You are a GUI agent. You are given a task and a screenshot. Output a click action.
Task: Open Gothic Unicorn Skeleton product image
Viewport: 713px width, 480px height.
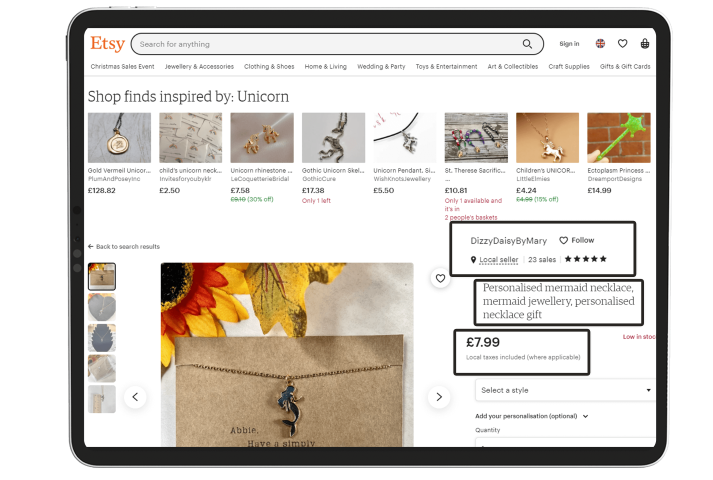pos(333,138)
